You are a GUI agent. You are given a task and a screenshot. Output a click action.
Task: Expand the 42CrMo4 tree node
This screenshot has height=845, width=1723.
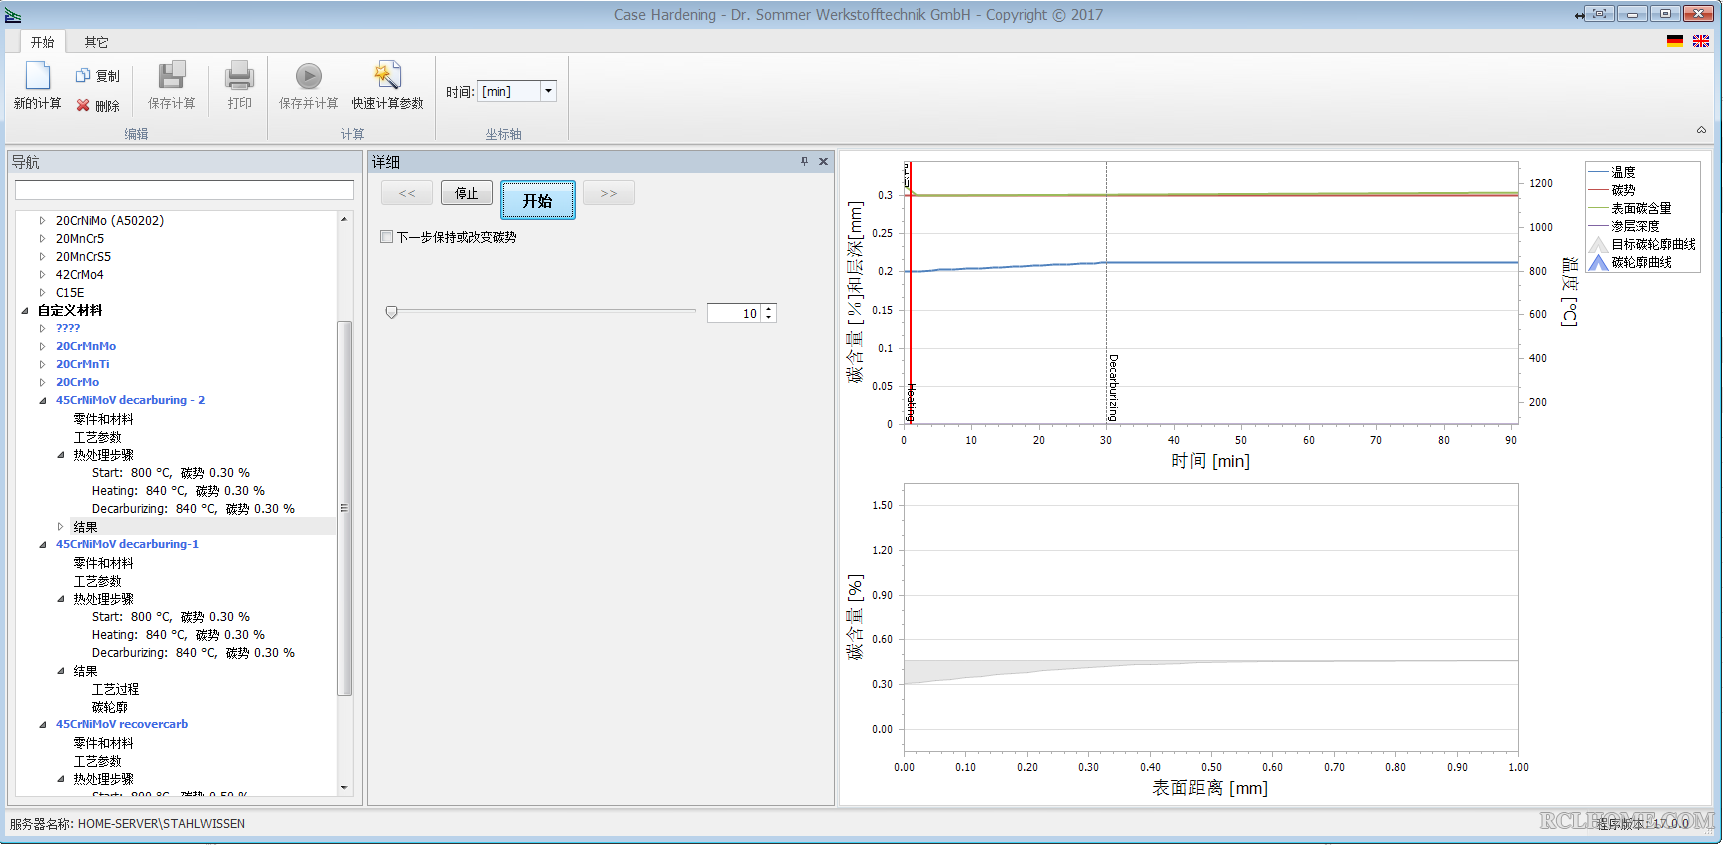point(42,274)
